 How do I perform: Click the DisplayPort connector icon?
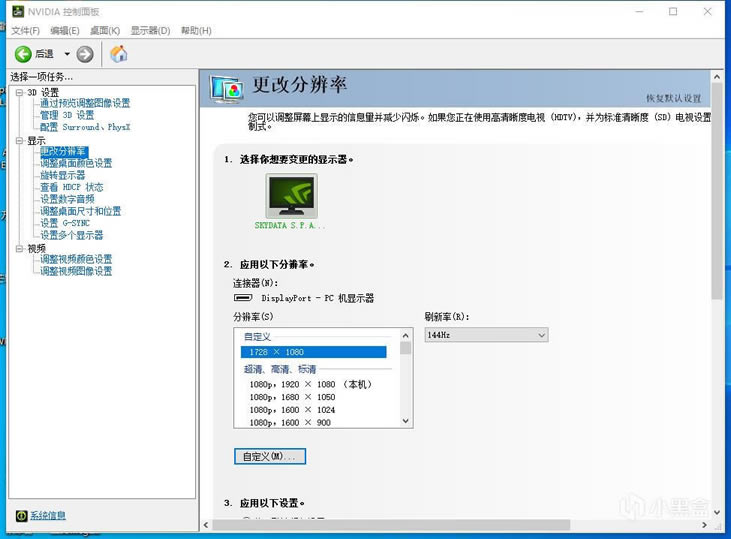point(243,297)
